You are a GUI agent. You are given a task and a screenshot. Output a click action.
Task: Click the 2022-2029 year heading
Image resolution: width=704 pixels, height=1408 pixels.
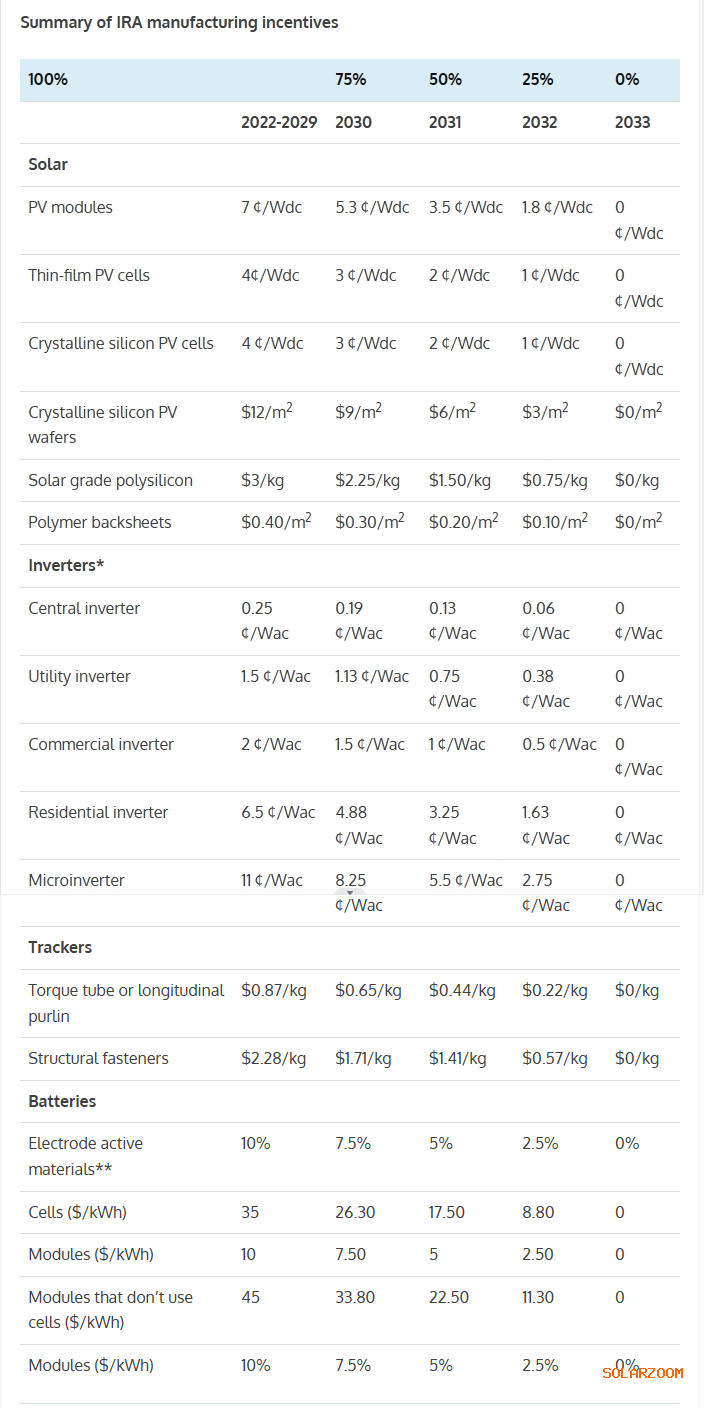[x=279, y=122]
